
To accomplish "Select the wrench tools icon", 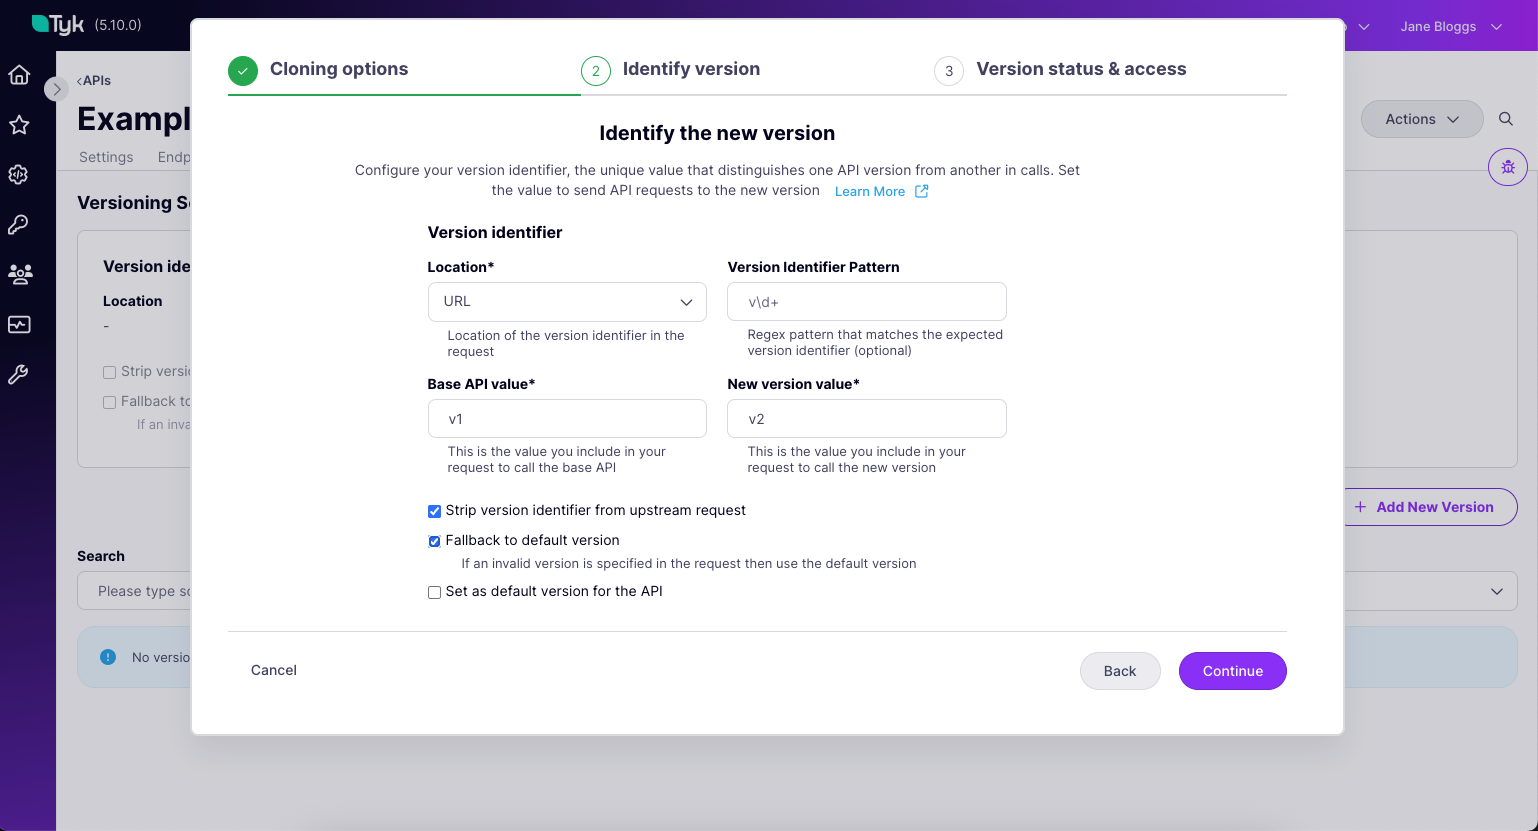I will click(18, 374).
